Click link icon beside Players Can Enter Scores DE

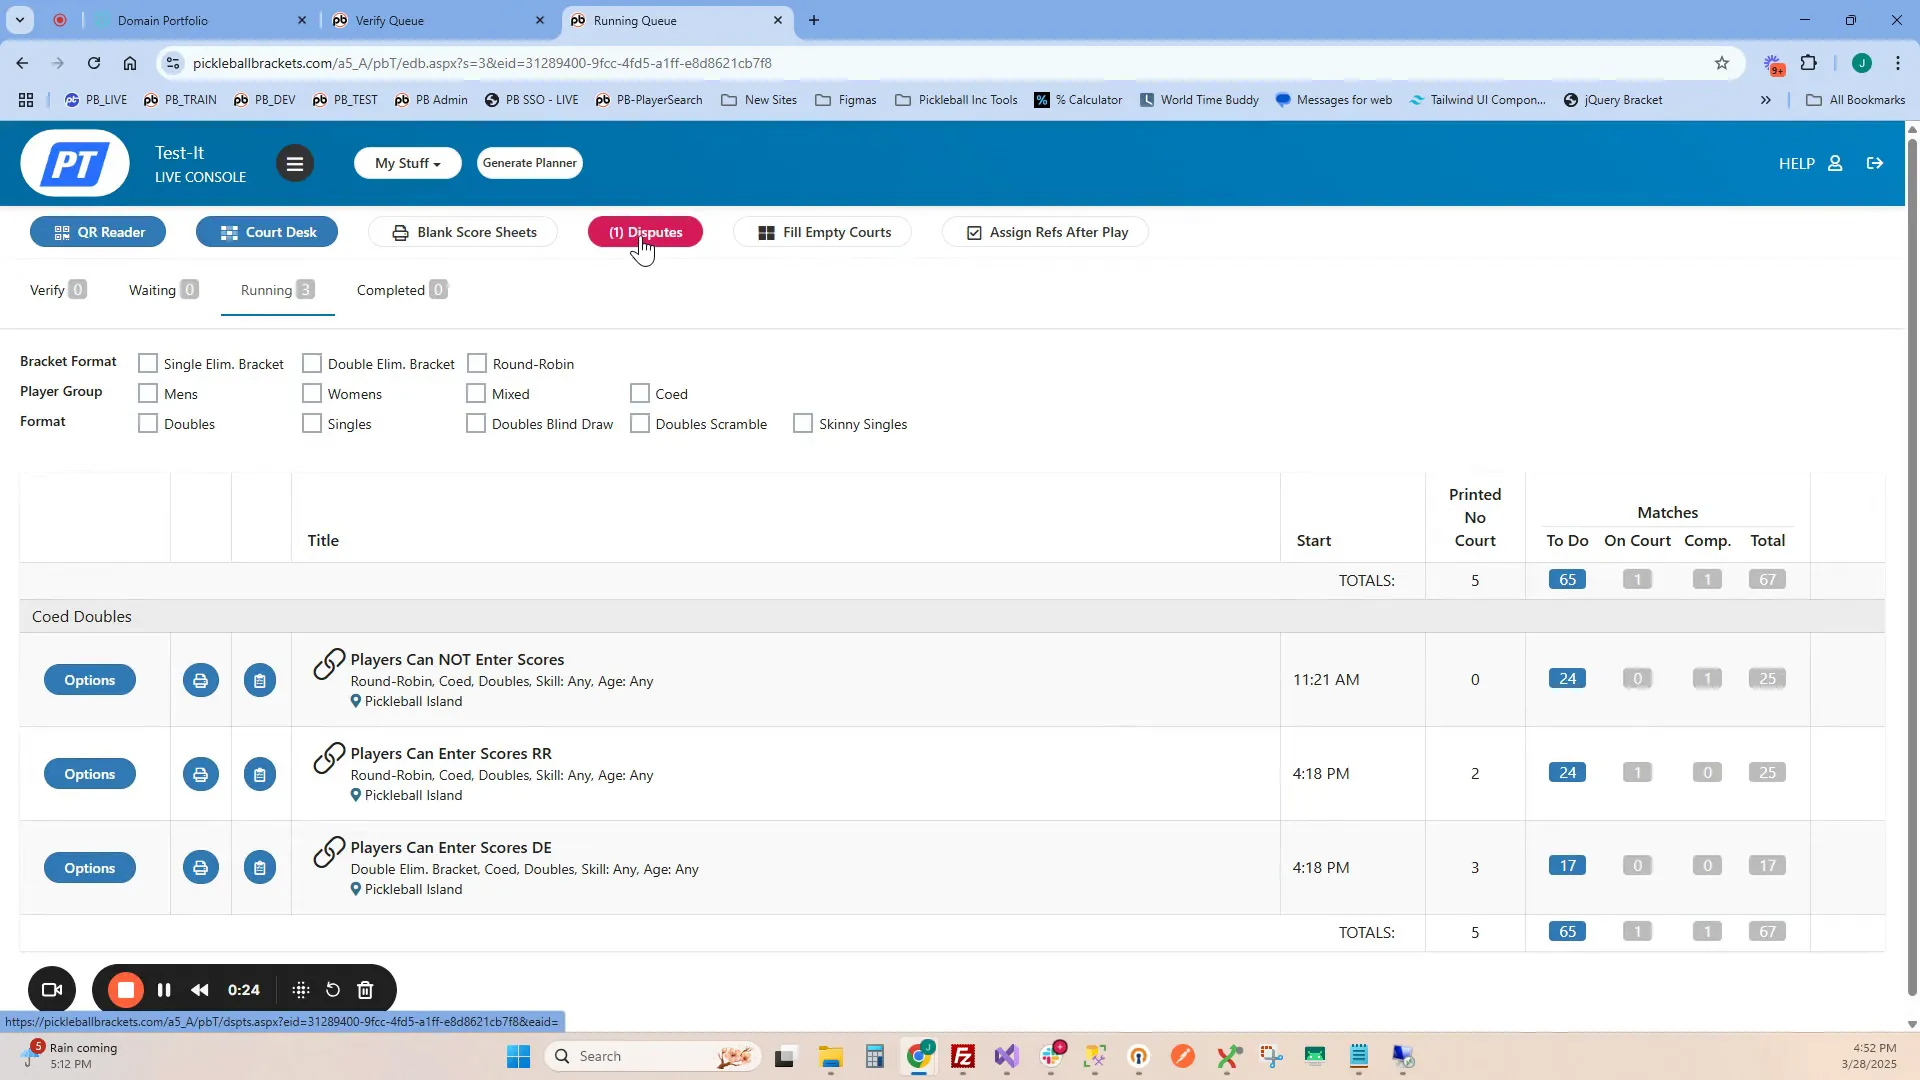pos(328,852)
